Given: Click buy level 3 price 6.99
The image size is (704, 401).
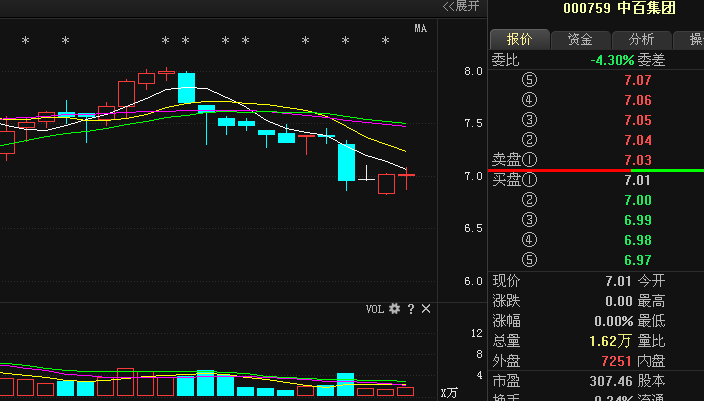Looking at the screenshot, I should click(638, 220).
